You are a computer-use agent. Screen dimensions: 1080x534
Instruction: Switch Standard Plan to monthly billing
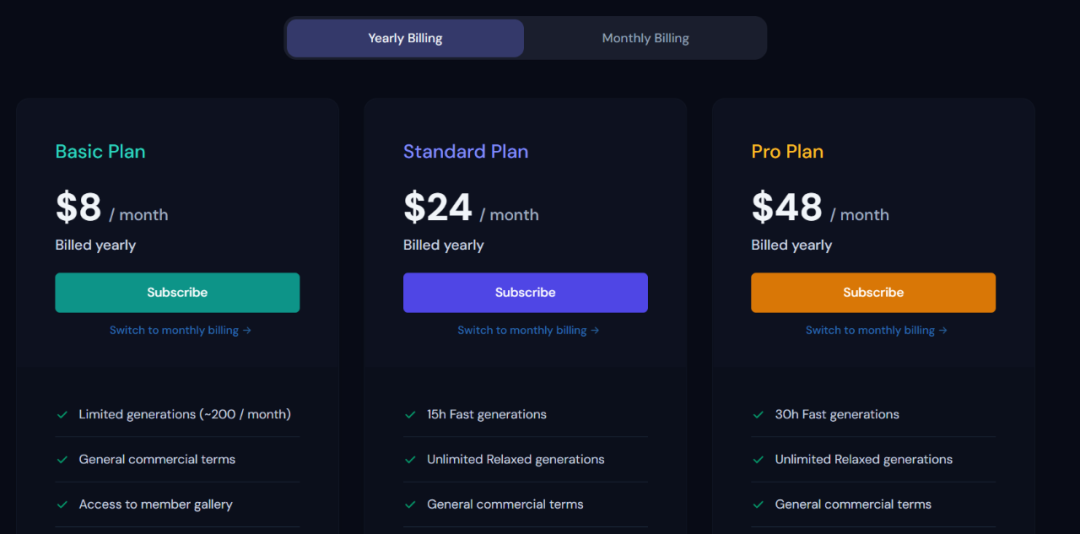tap(528, 330)
